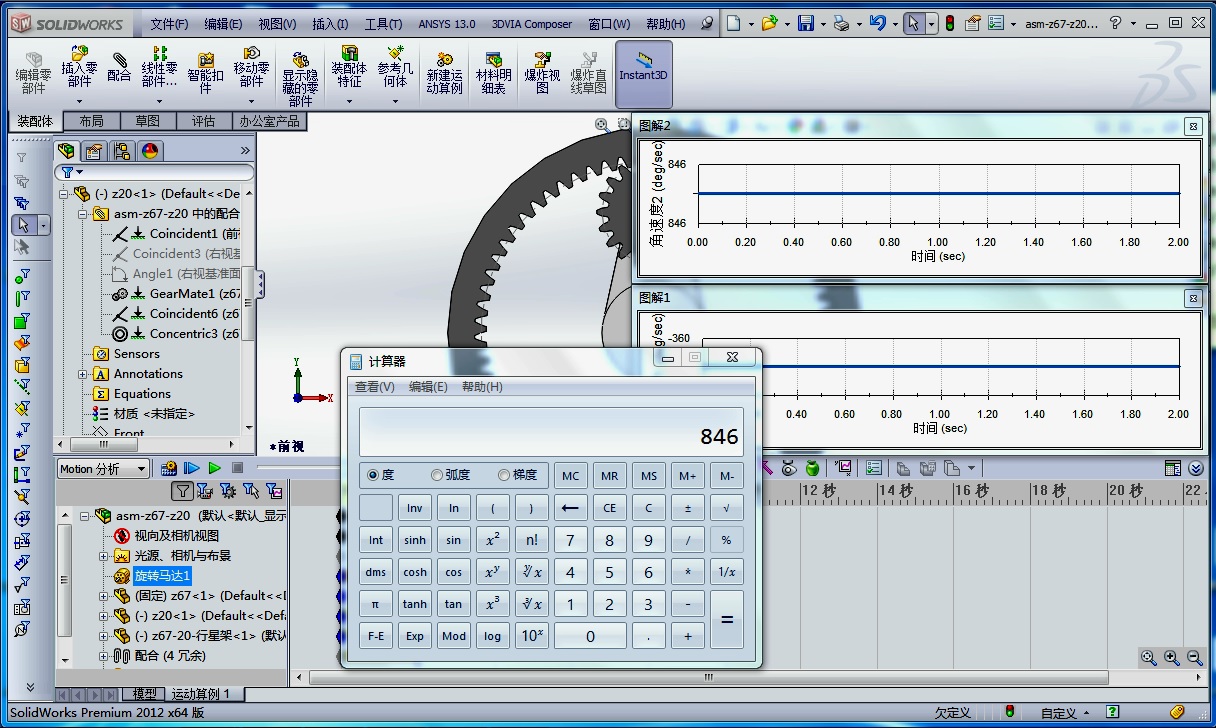The height and width of the screenshot is (728, 1216).
Task: Play the motion study animation
Action: 214,468
